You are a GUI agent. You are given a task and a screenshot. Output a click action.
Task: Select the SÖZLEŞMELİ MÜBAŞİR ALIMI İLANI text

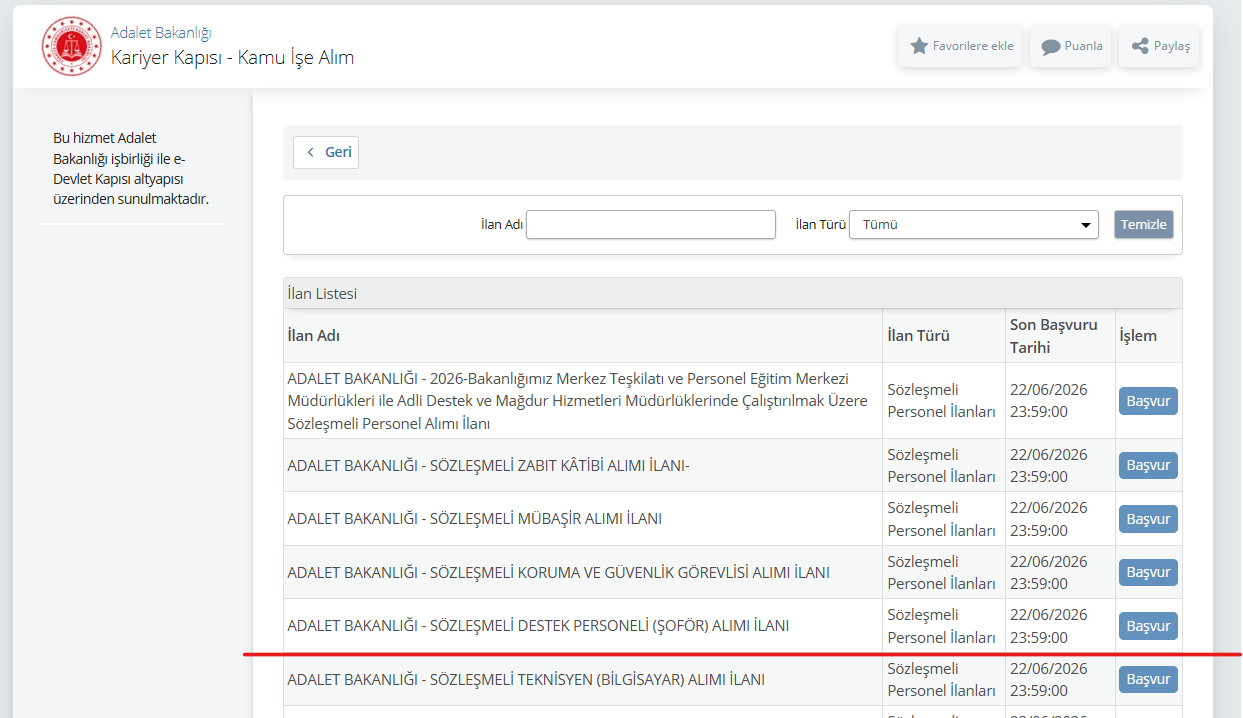[x=474, y=519]
